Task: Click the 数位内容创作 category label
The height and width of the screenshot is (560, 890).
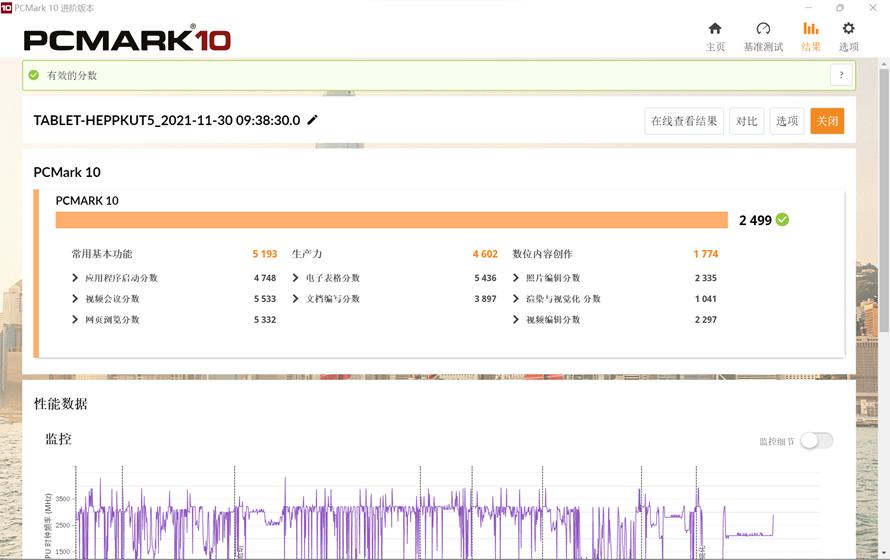Action: click(542, 254)
